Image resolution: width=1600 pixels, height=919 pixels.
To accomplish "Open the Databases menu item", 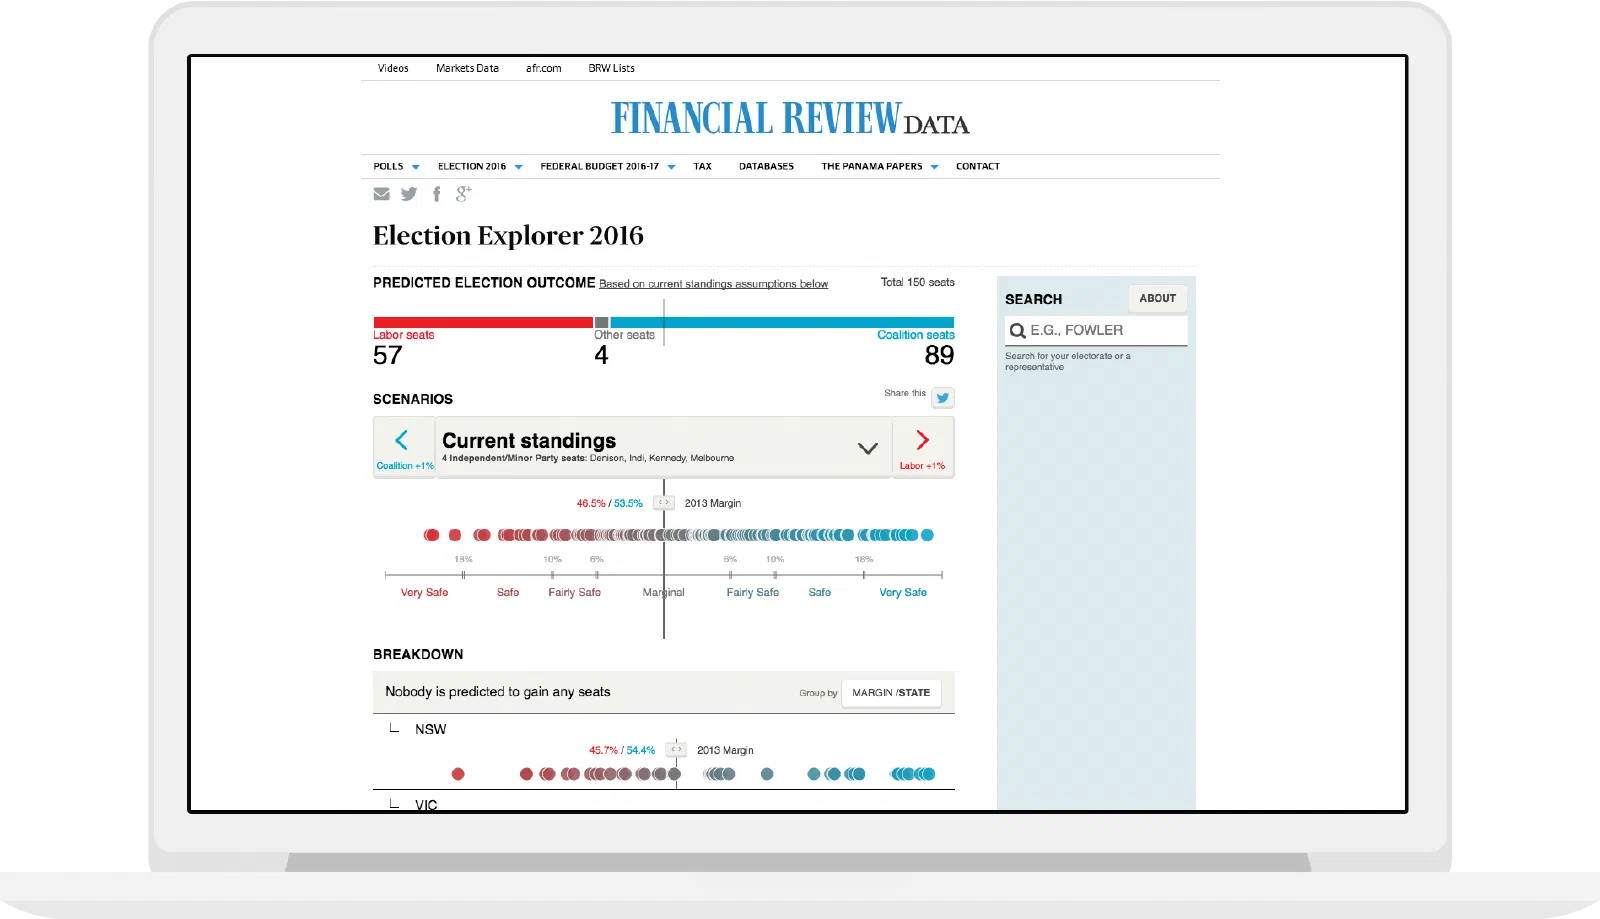I will 766,167.
